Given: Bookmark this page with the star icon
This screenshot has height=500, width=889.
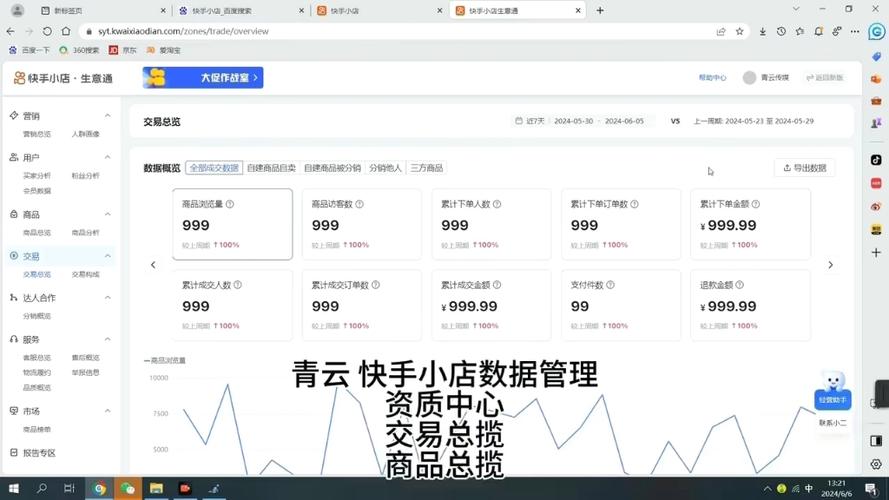Looking at the screenshot, I should pyautogui.click(x=739, y=31).
